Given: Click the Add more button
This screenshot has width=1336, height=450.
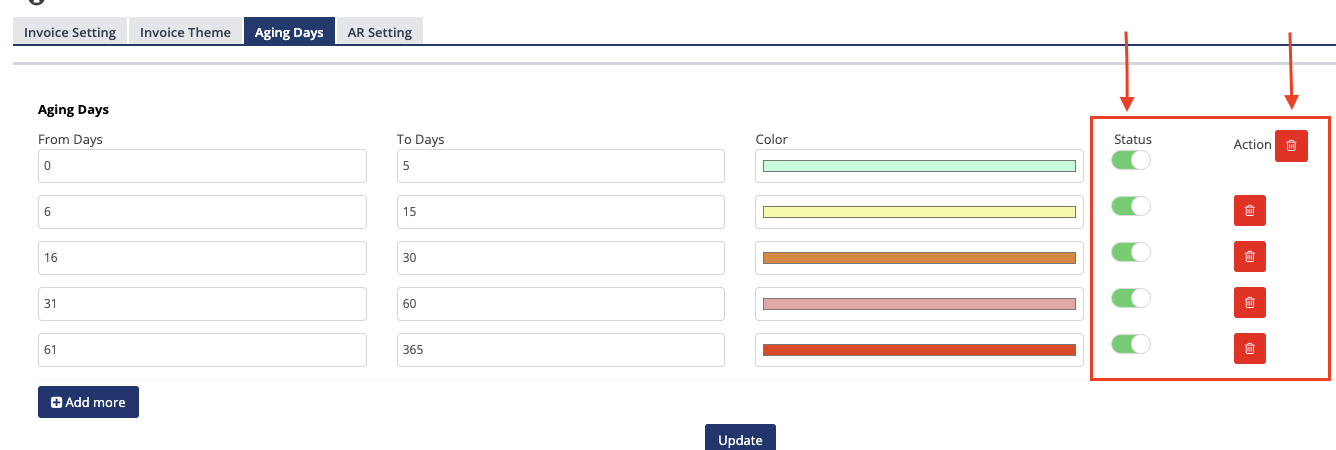Looking at the screenshot, I should pyautogui.click(x=88, y=402).
